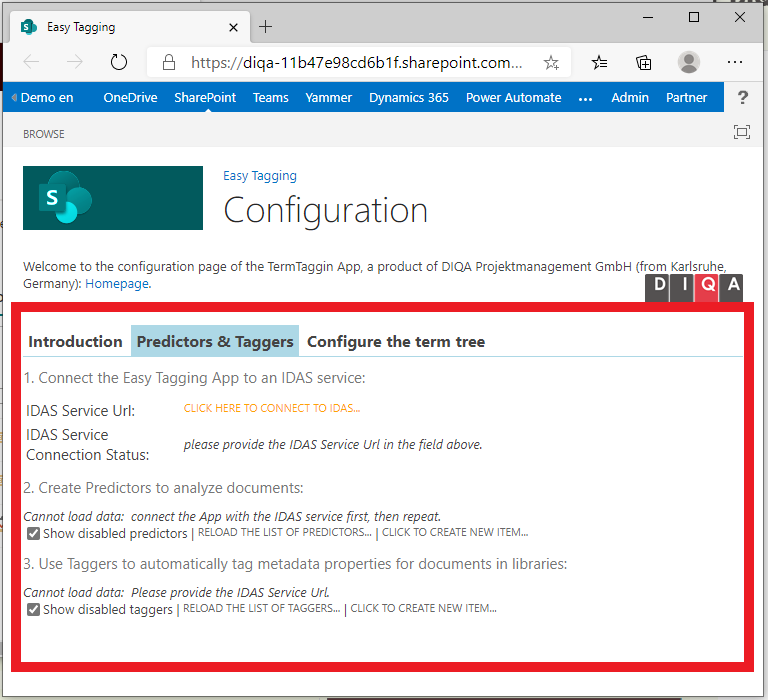Open the user profile avatar
Screen dimensions: 768x700
point(689,62)
